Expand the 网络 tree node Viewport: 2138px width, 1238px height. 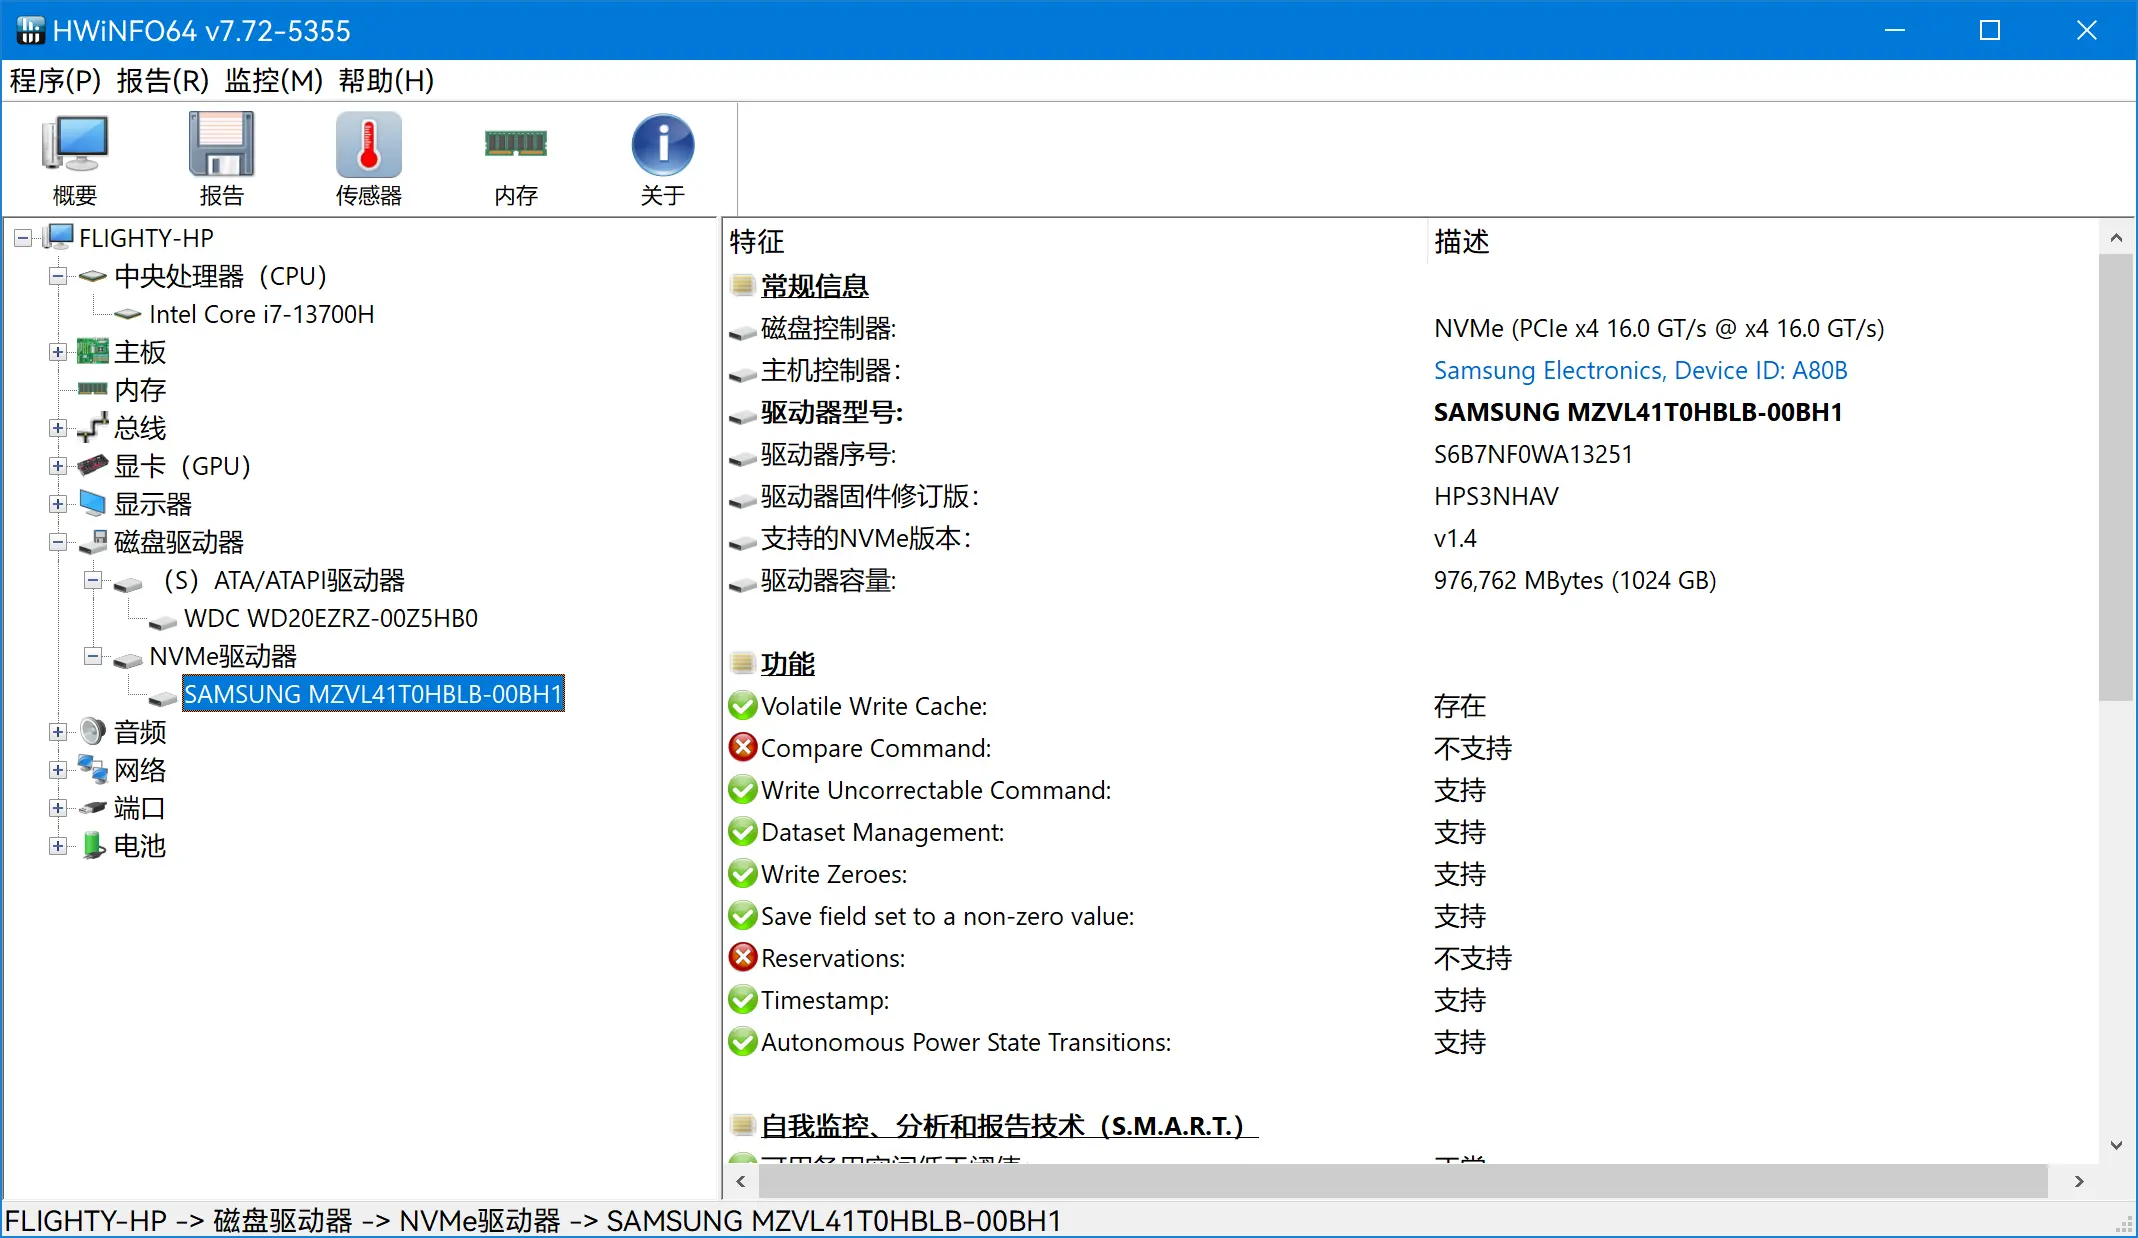[x=58, y=770]
